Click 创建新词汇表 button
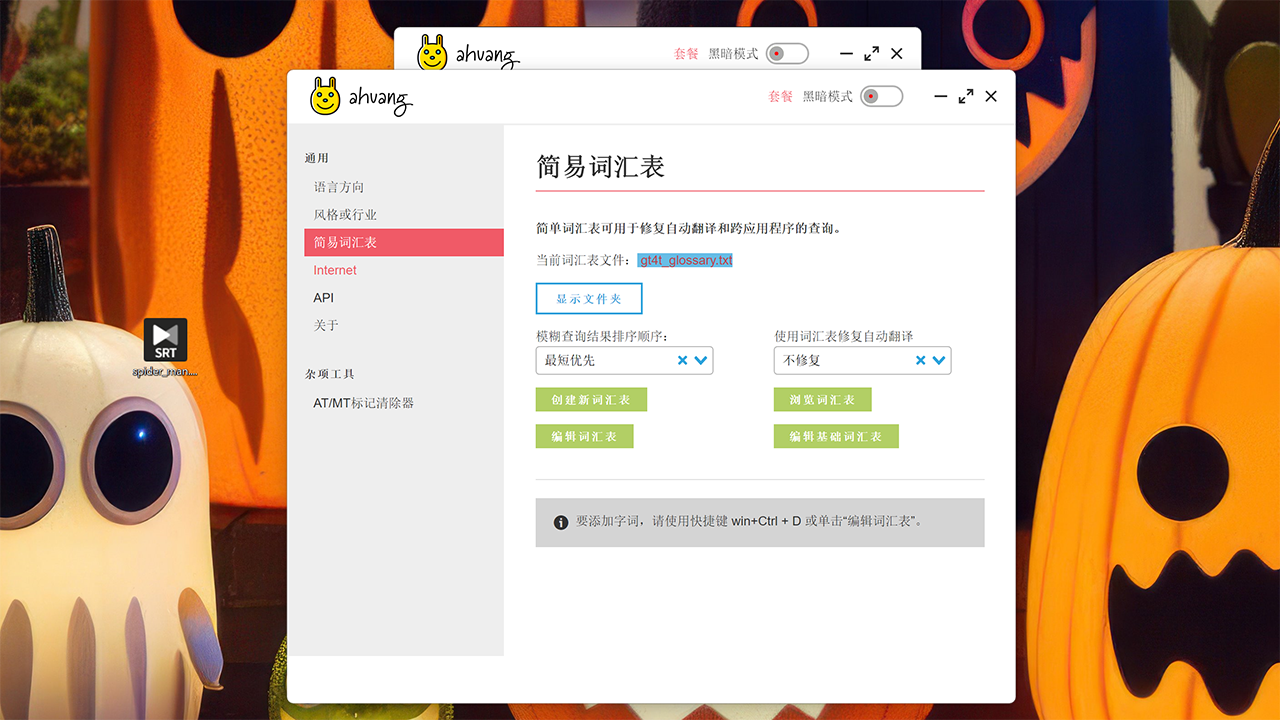Viewport: 1280px width, 720px height. pyautogui.click(x=591, y=400)
